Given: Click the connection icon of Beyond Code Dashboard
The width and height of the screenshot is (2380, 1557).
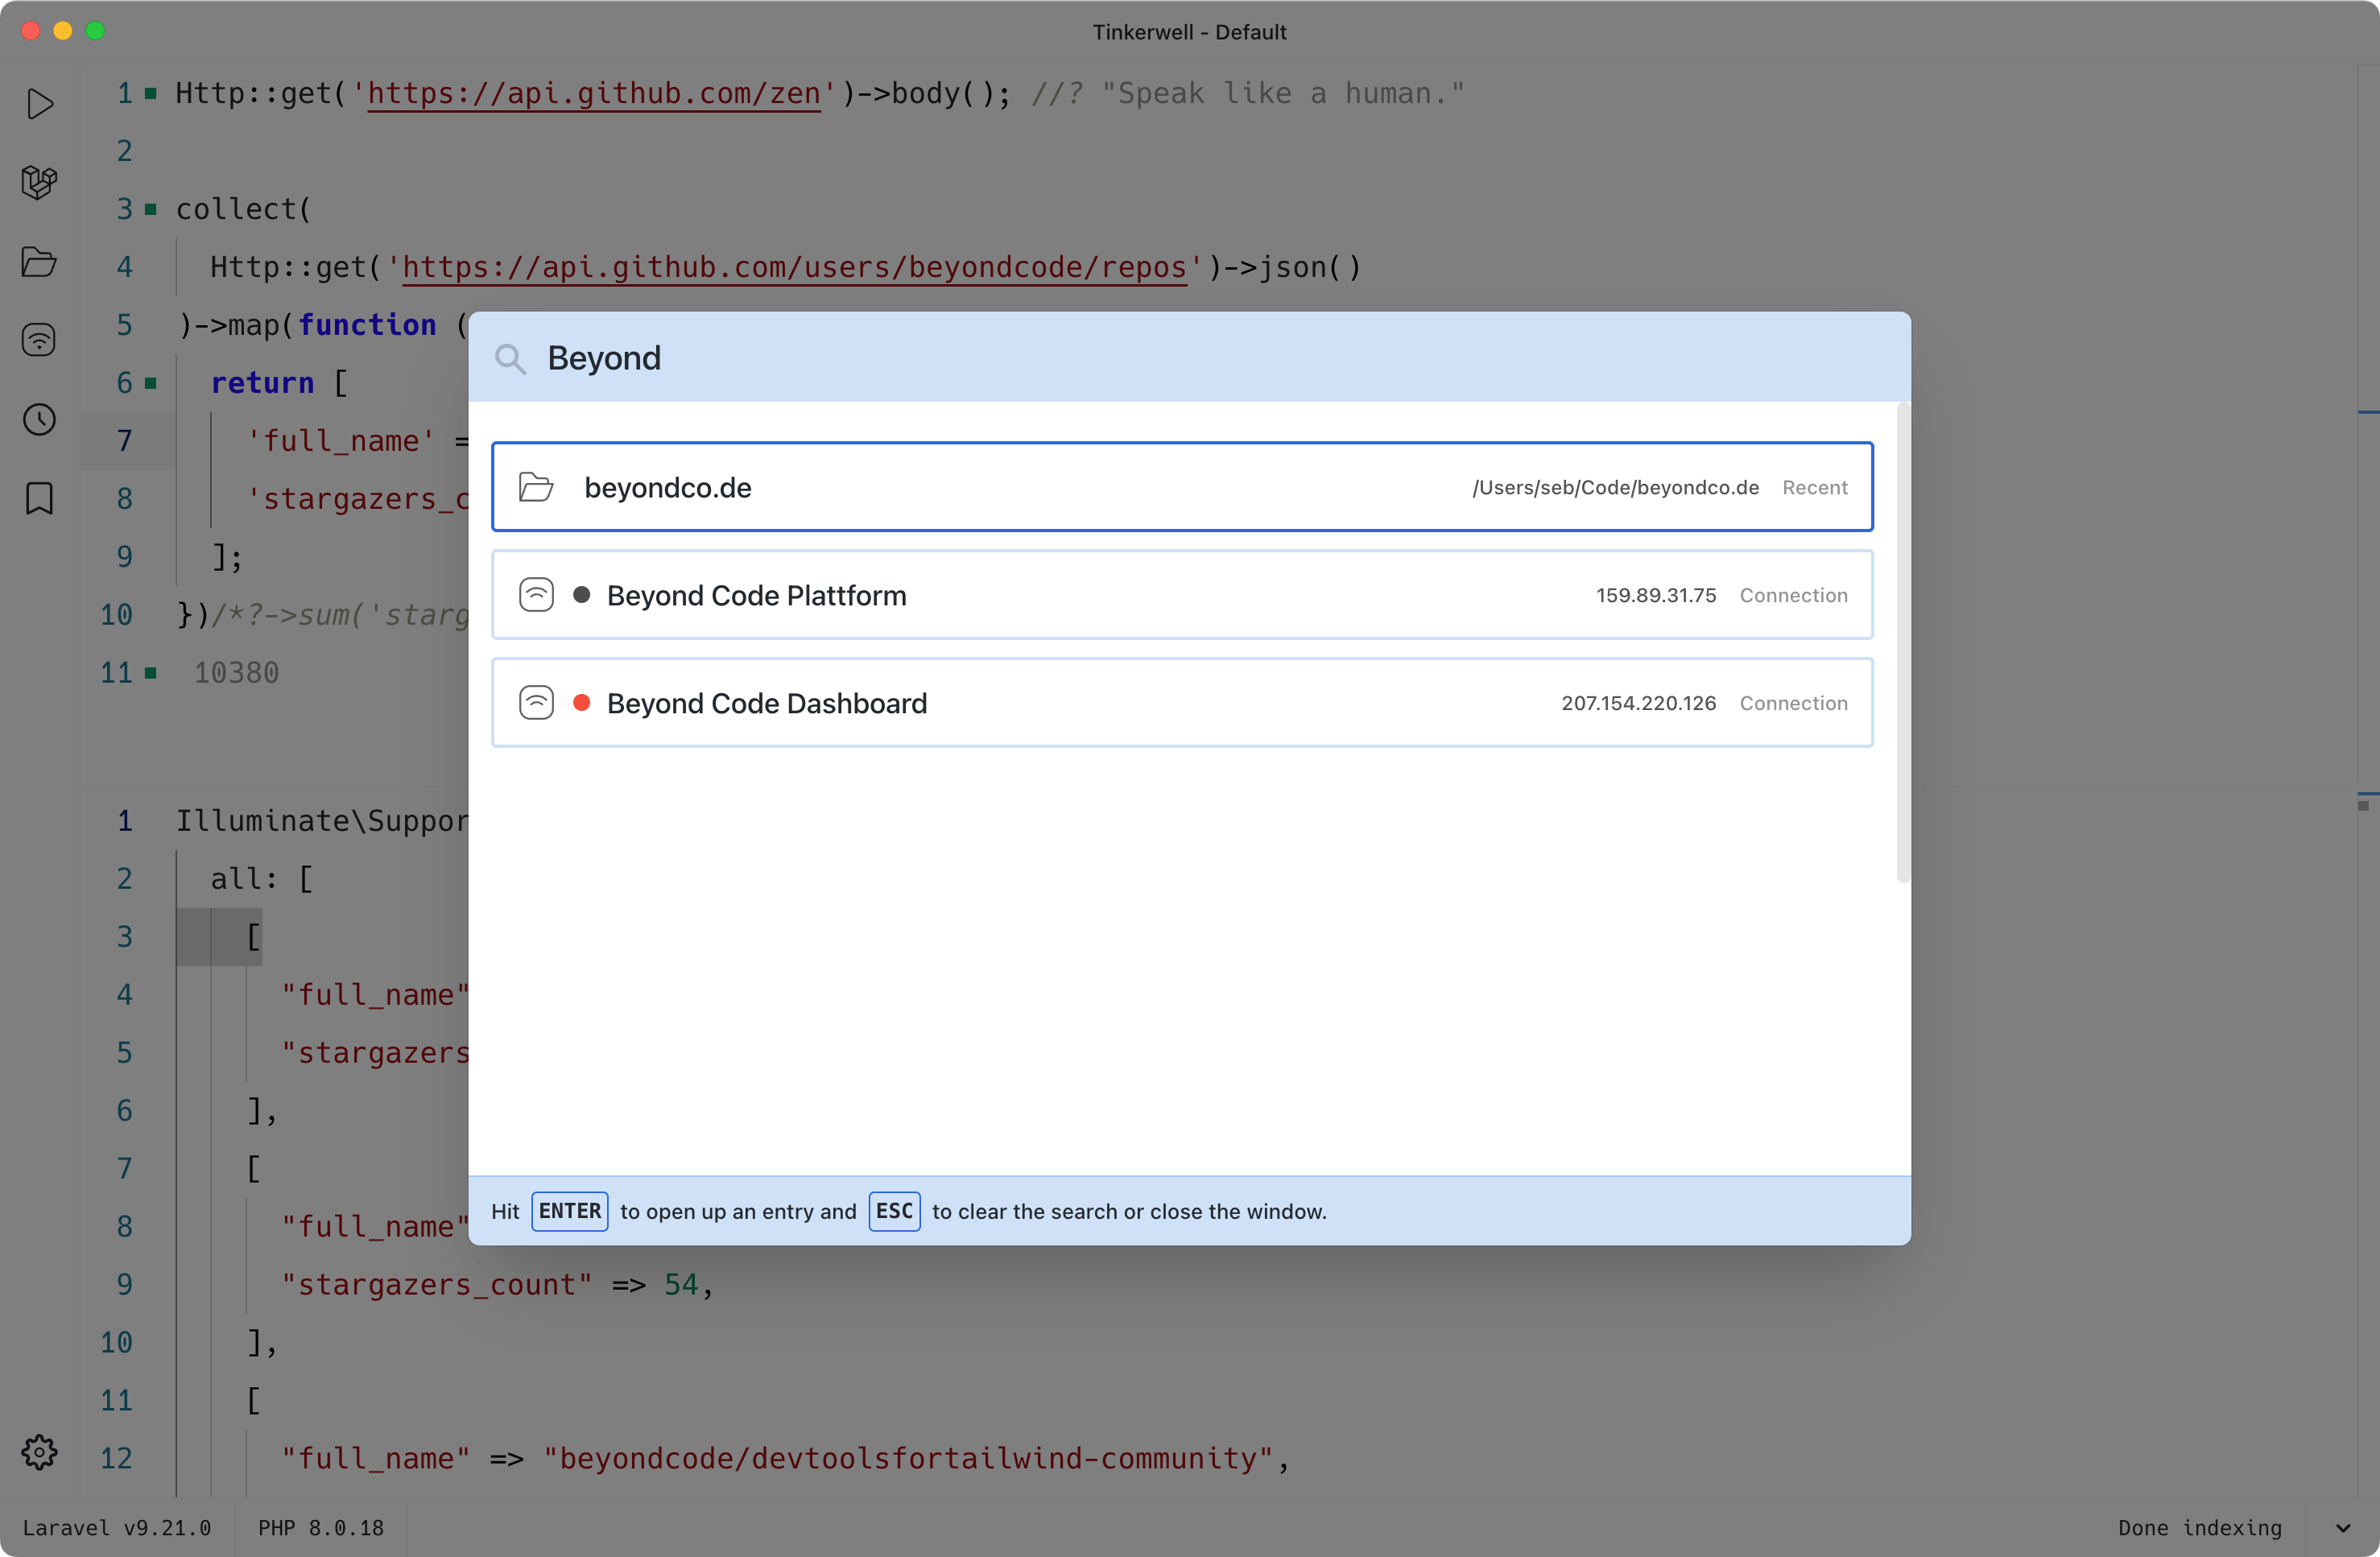Looking at the screenshot, I should coord(536,703).
